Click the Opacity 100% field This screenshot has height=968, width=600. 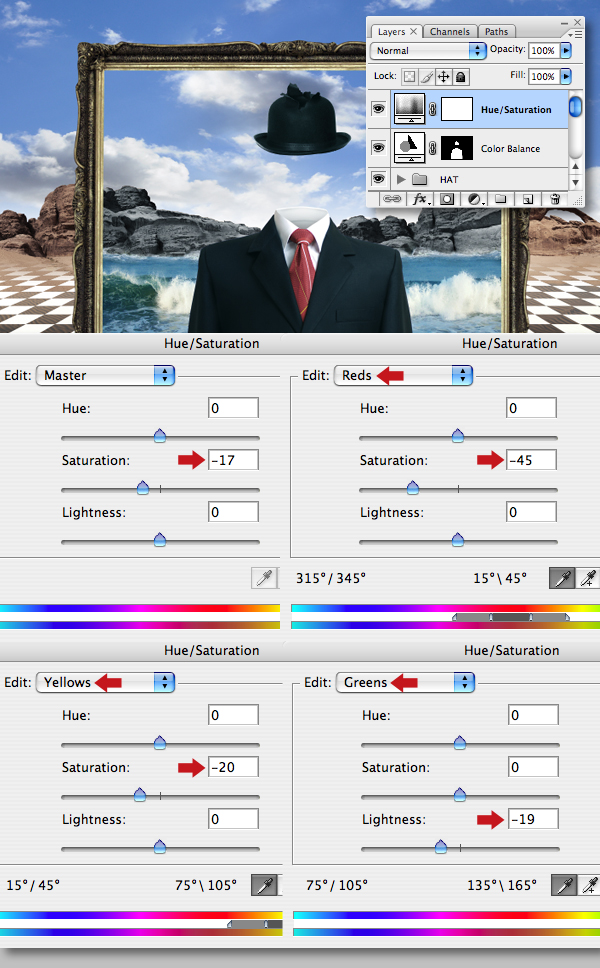pos(544,51)
